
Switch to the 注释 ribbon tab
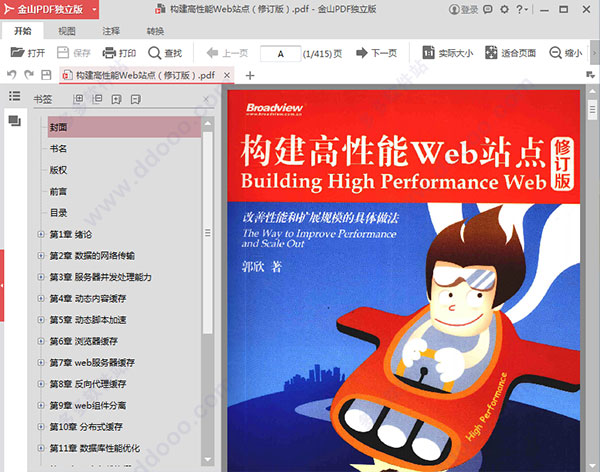[x=111, y=31]
